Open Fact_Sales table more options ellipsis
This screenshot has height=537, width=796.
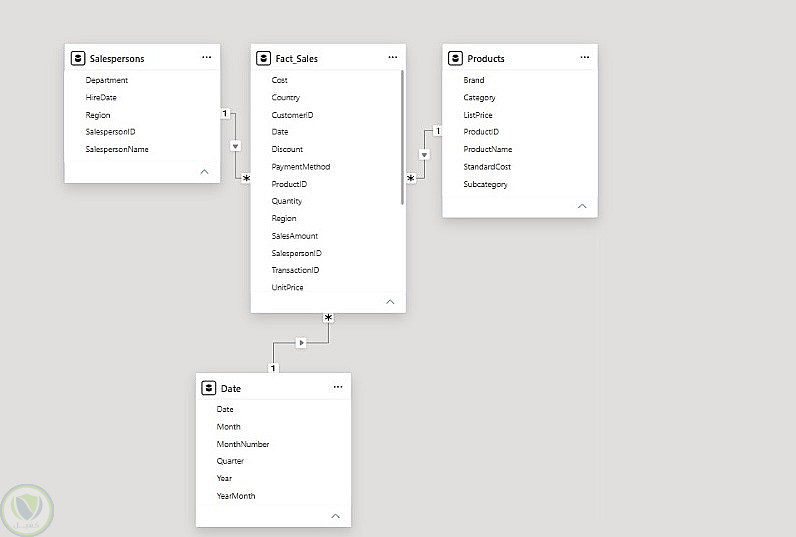pyautogui.click(x=393, y=57)
